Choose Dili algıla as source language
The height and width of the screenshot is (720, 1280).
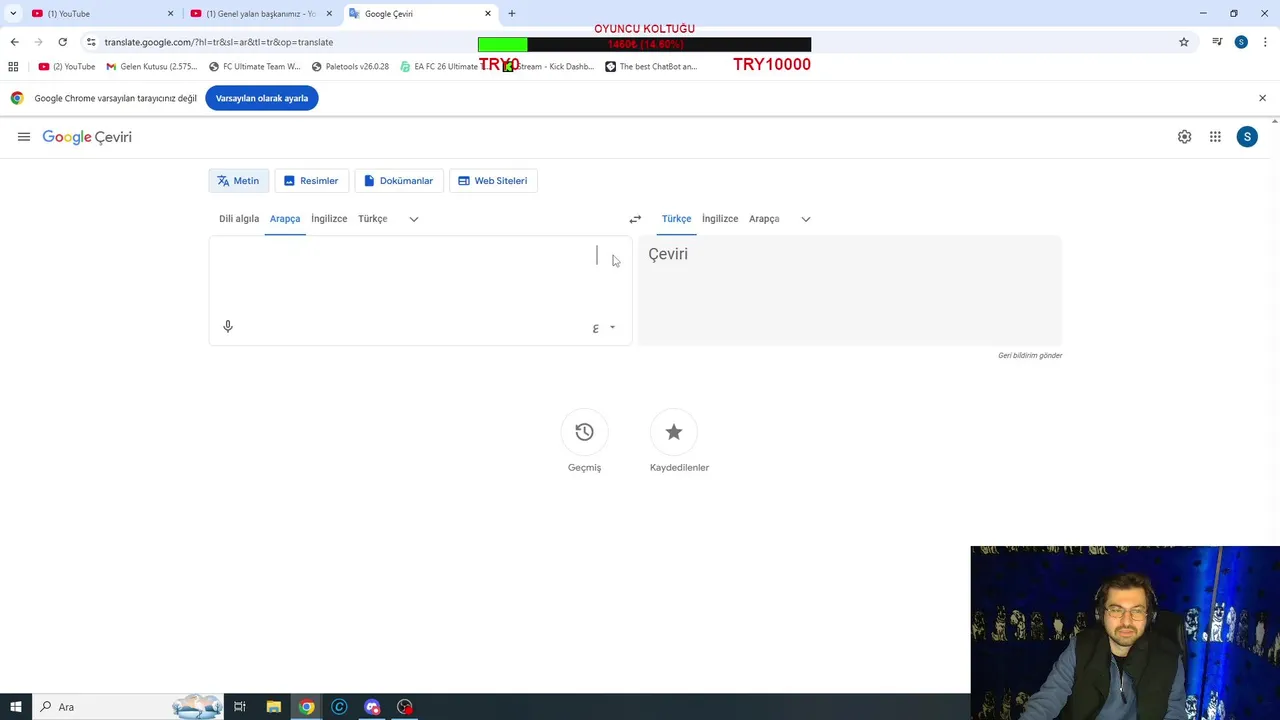[239, 219]
